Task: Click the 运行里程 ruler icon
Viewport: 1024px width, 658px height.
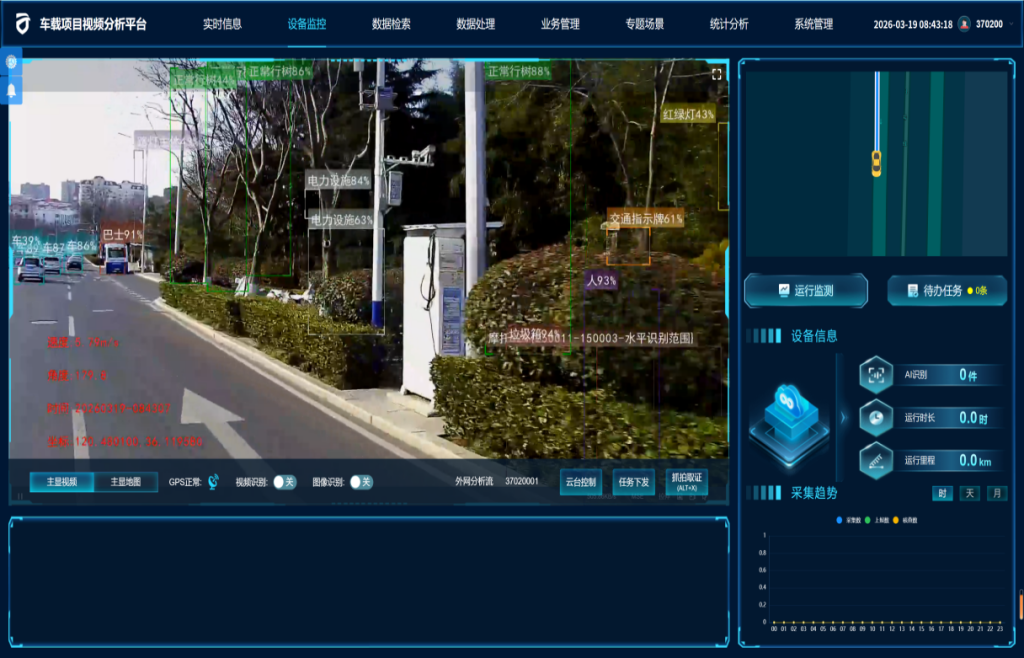Action: [x=876, y=460]
